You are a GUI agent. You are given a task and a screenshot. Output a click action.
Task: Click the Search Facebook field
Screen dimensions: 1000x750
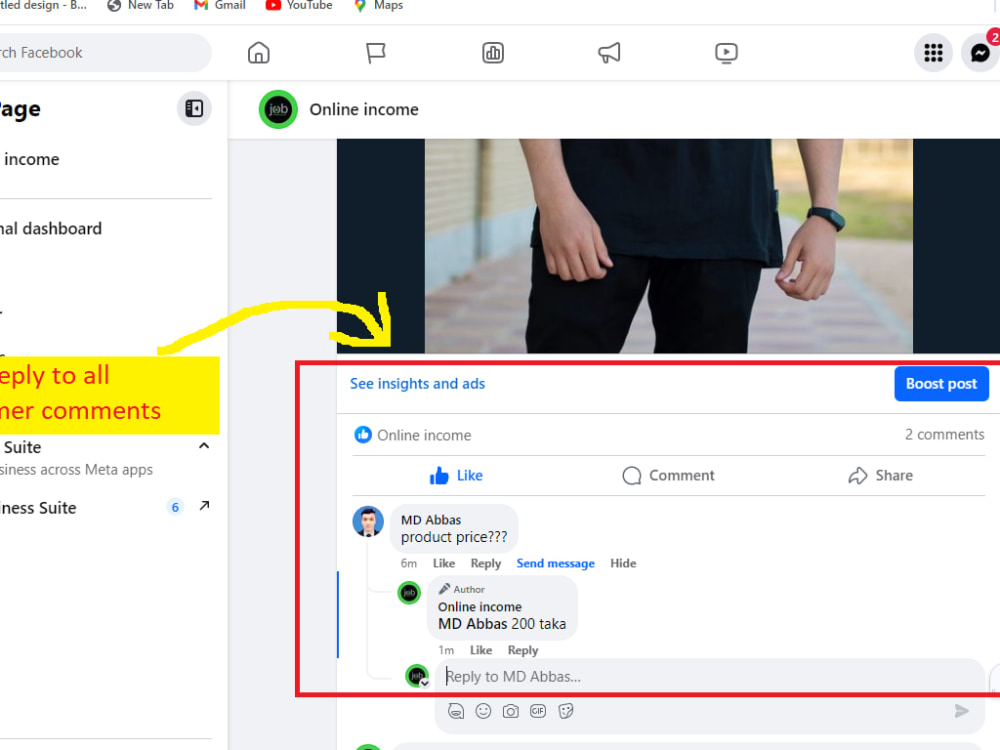tap(105, 53)
